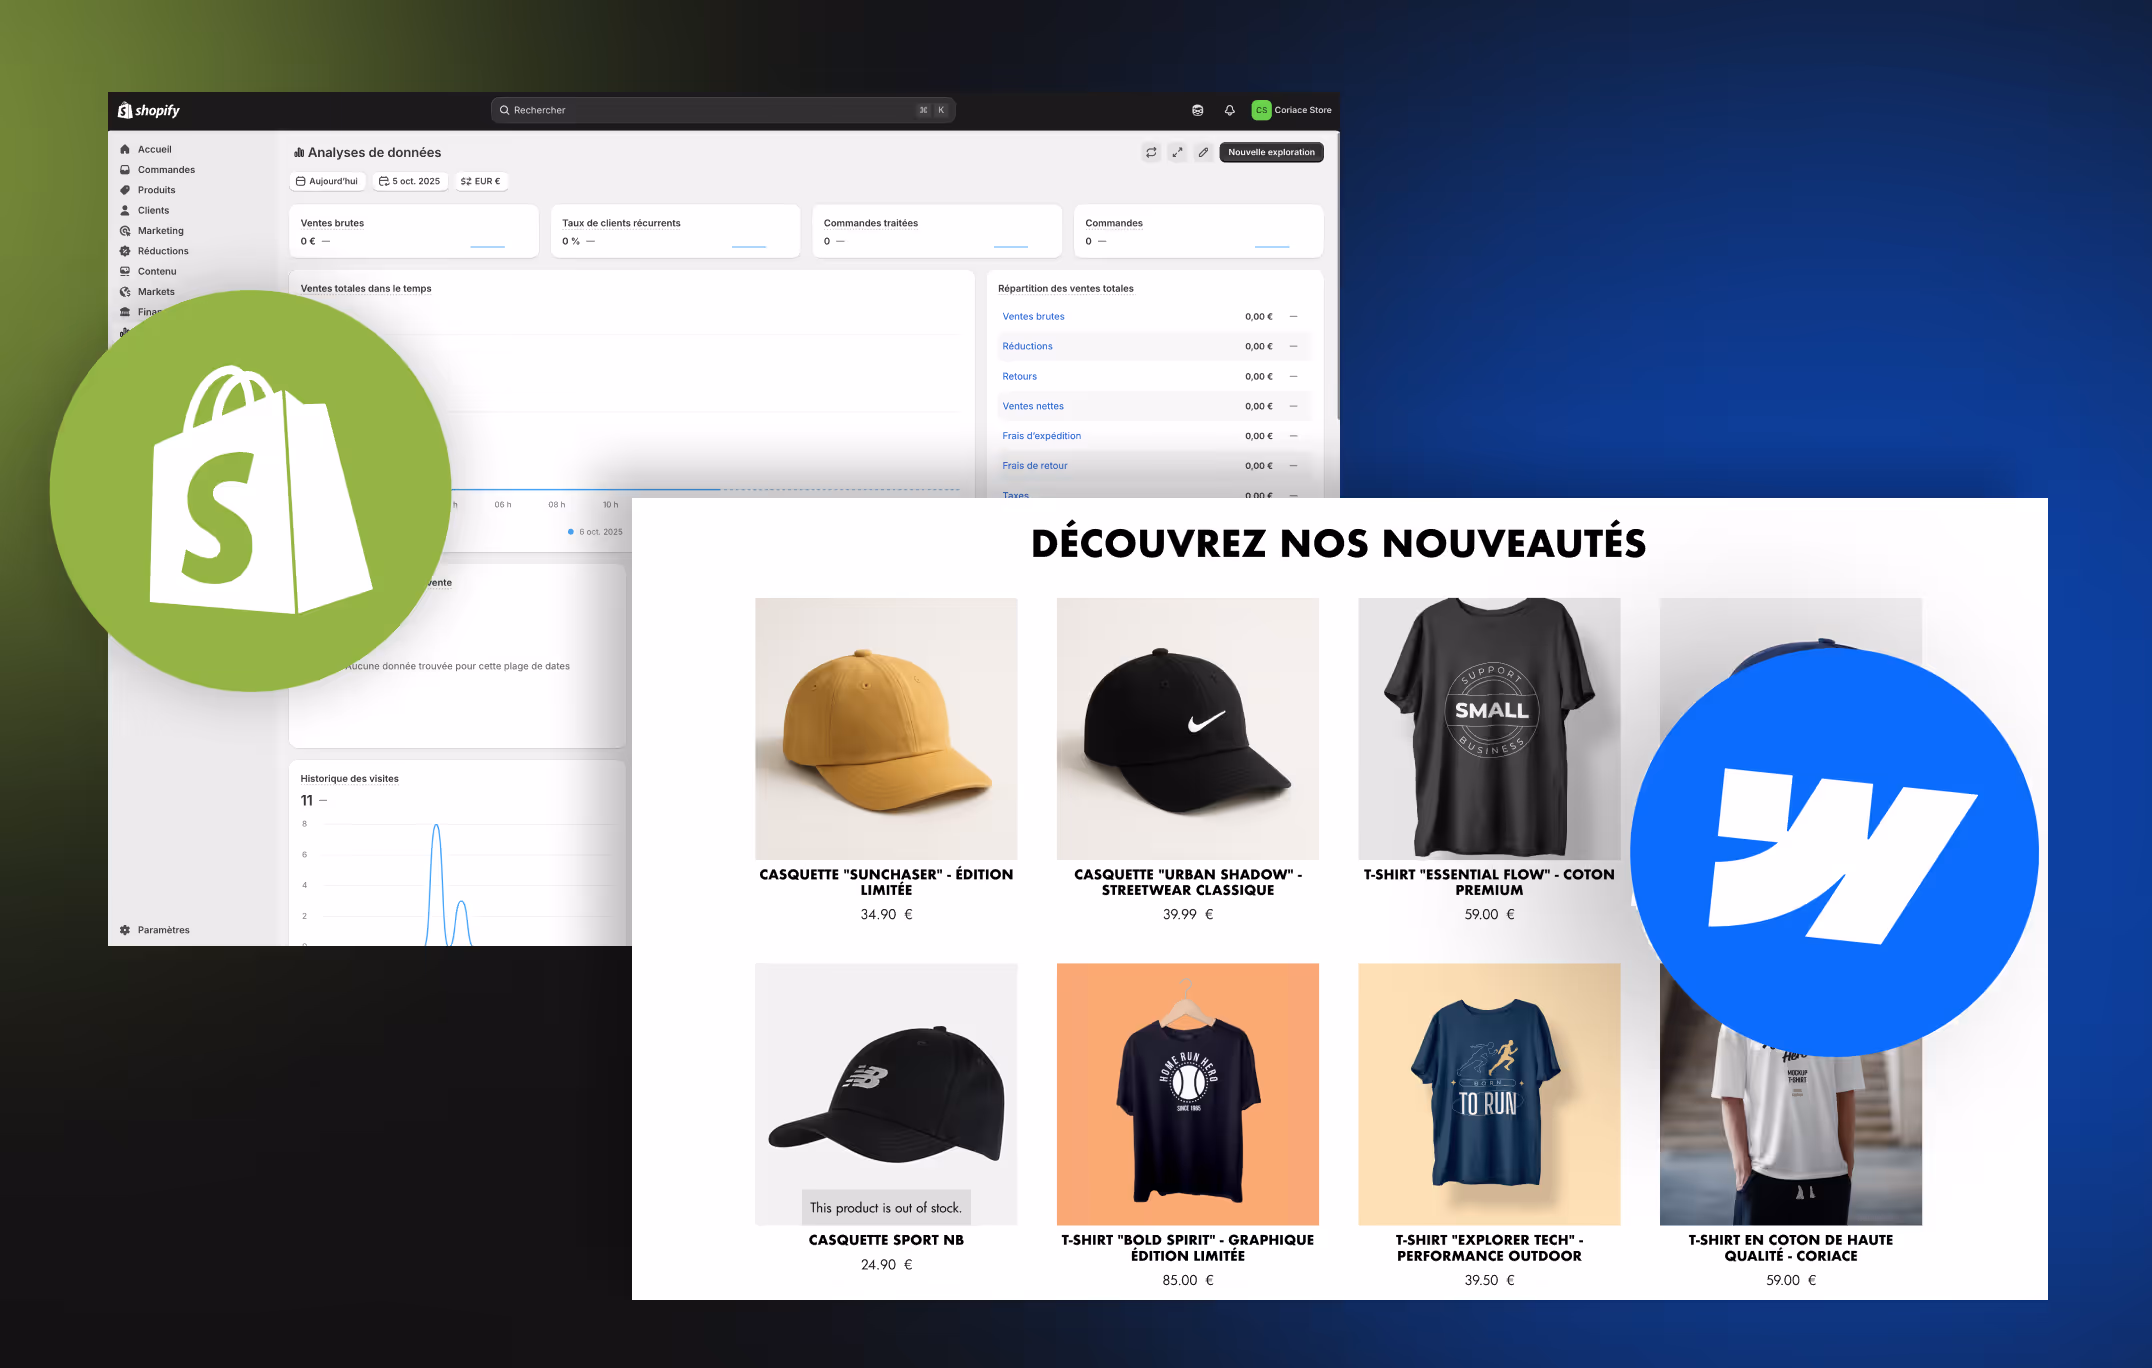Click the Coriace Store avatar
This screenshot has height=1368, width=2152.
pyautogui.click(x=1261, y=110)
